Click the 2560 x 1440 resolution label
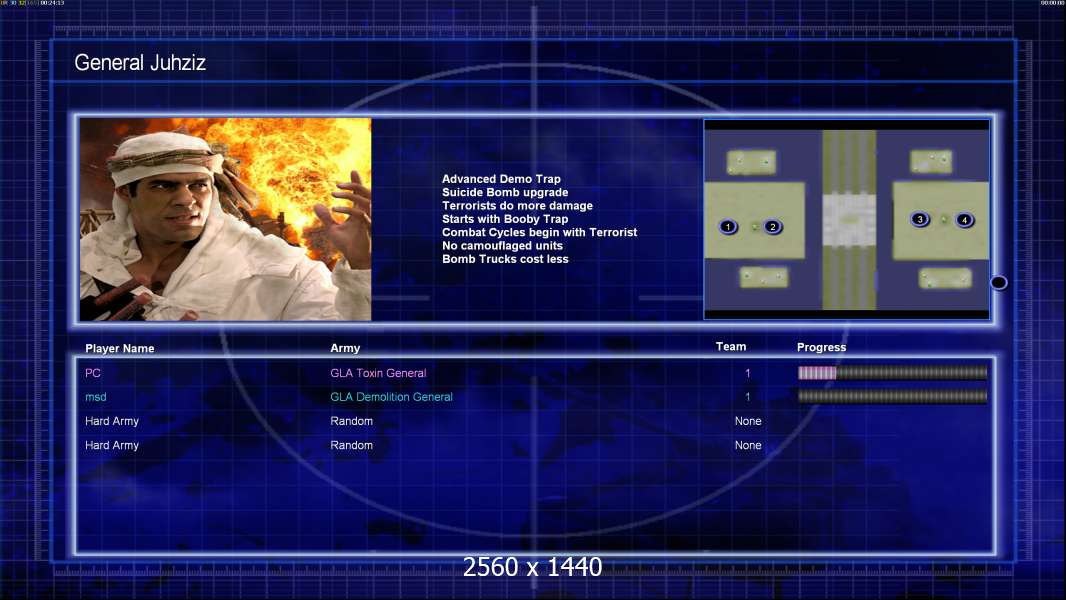Viewport: 1066px width, 600px height. [532, 567]
